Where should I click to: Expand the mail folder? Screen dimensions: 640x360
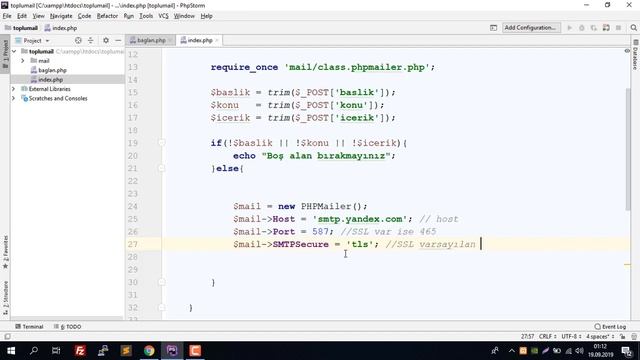pyautogui.click(x=23, y=61)
